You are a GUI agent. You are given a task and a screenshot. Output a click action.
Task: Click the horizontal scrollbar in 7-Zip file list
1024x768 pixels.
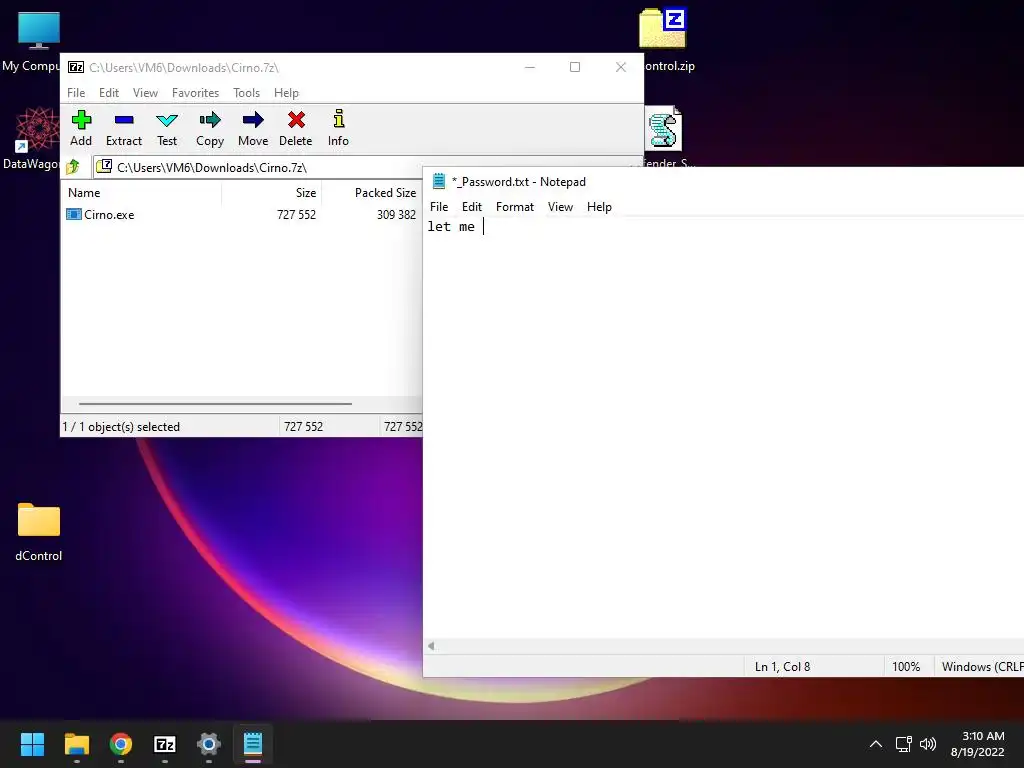(x=215, y=404)
